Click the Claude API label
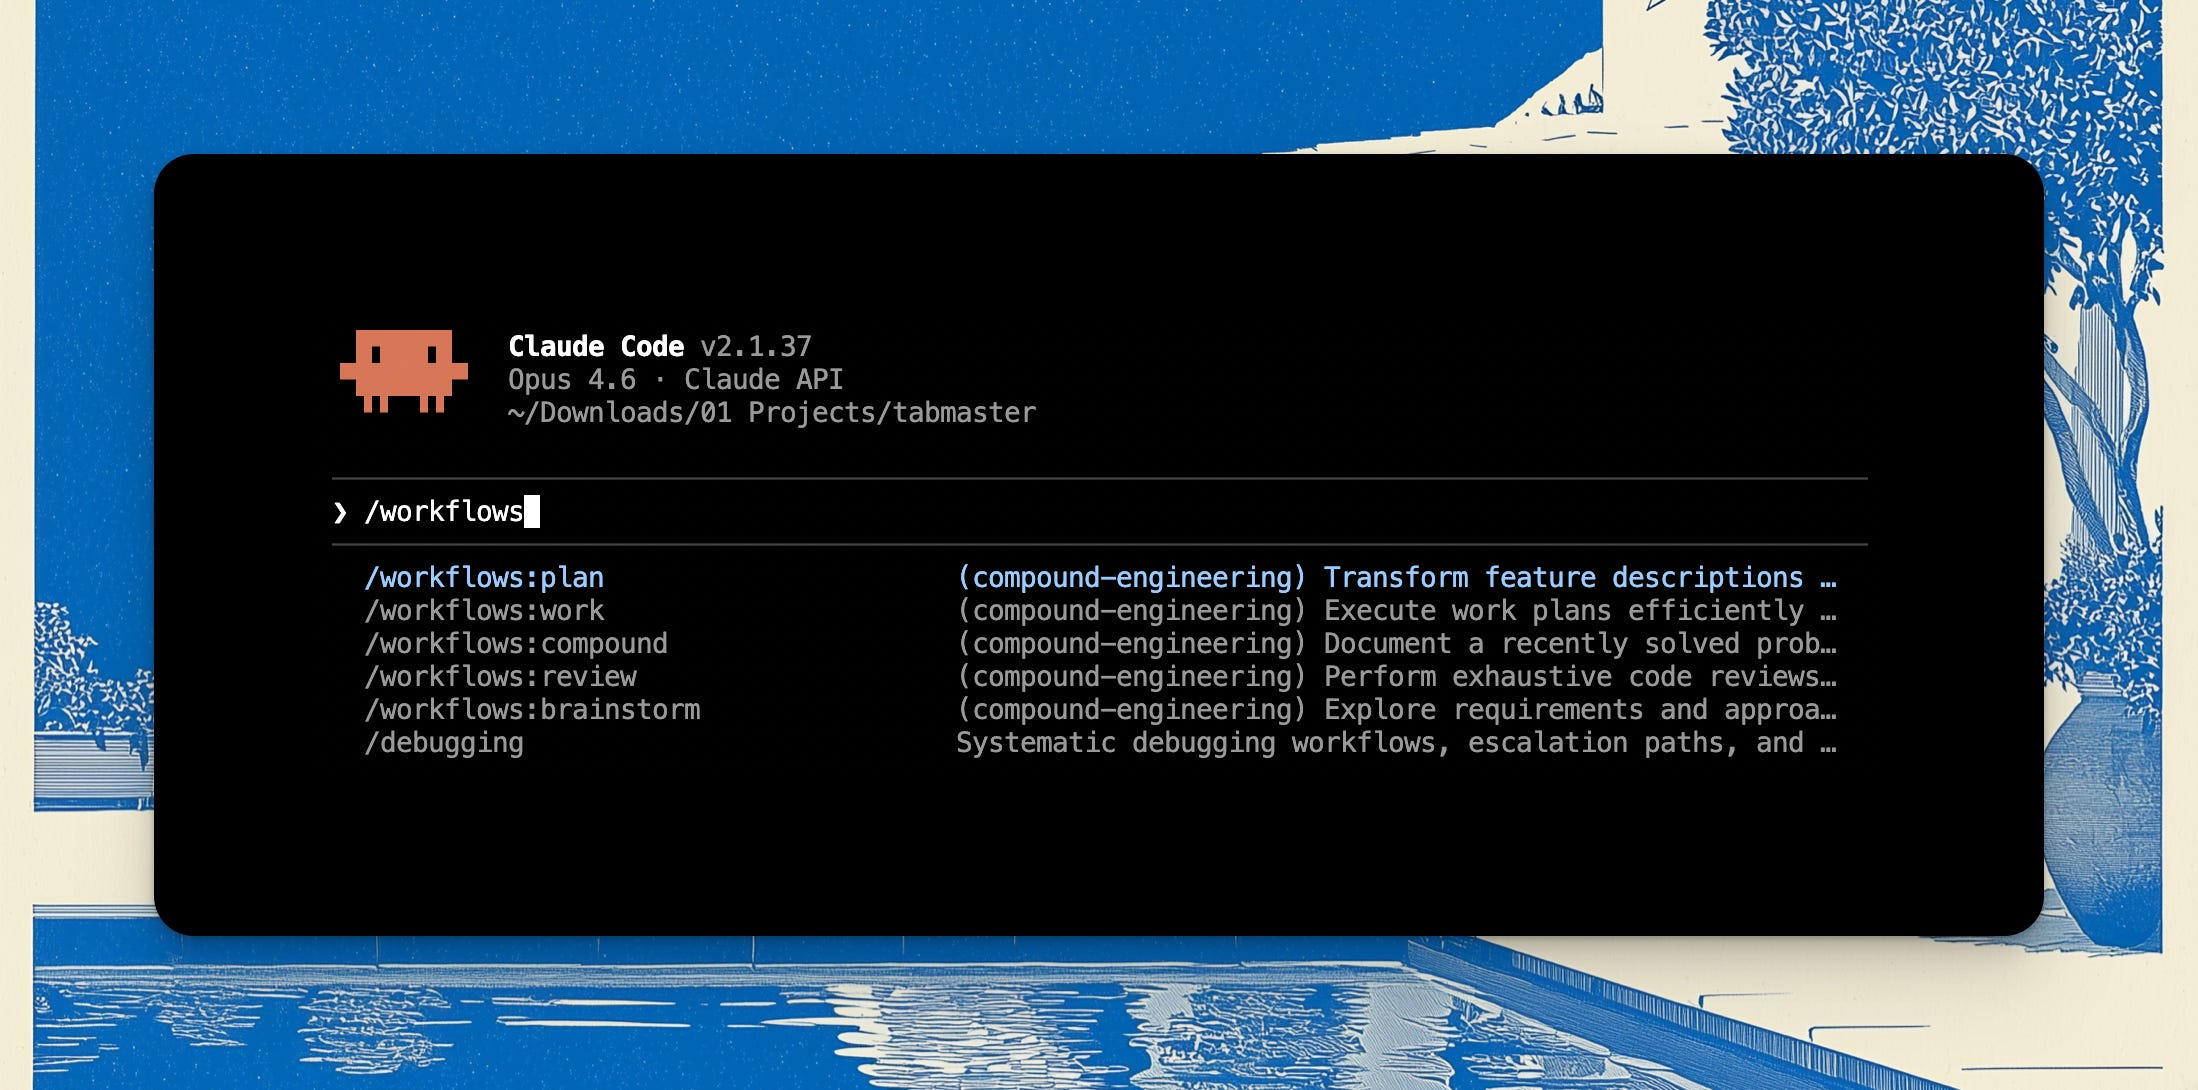This screenshot has width=2198, height=1090. (763, 380)
